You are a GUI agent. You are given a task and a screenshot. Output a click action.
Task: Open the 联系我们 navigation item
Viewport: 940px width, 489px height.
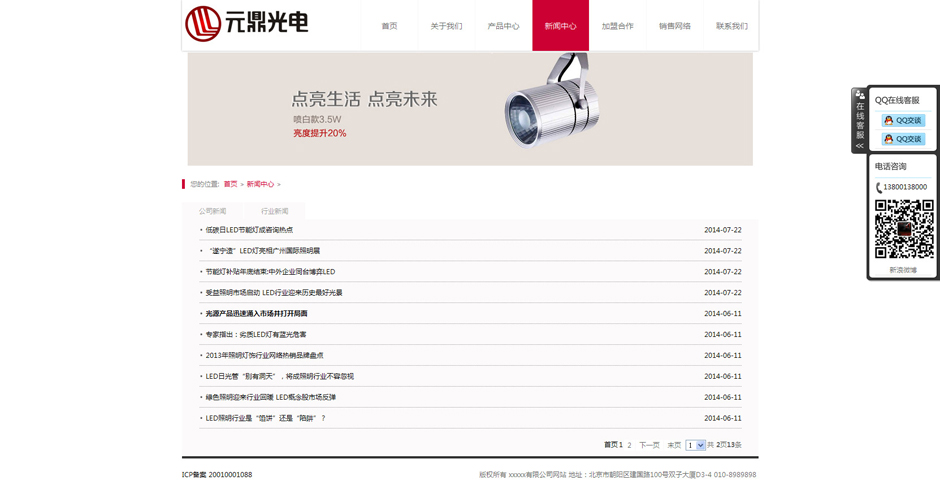click(731, 26)
